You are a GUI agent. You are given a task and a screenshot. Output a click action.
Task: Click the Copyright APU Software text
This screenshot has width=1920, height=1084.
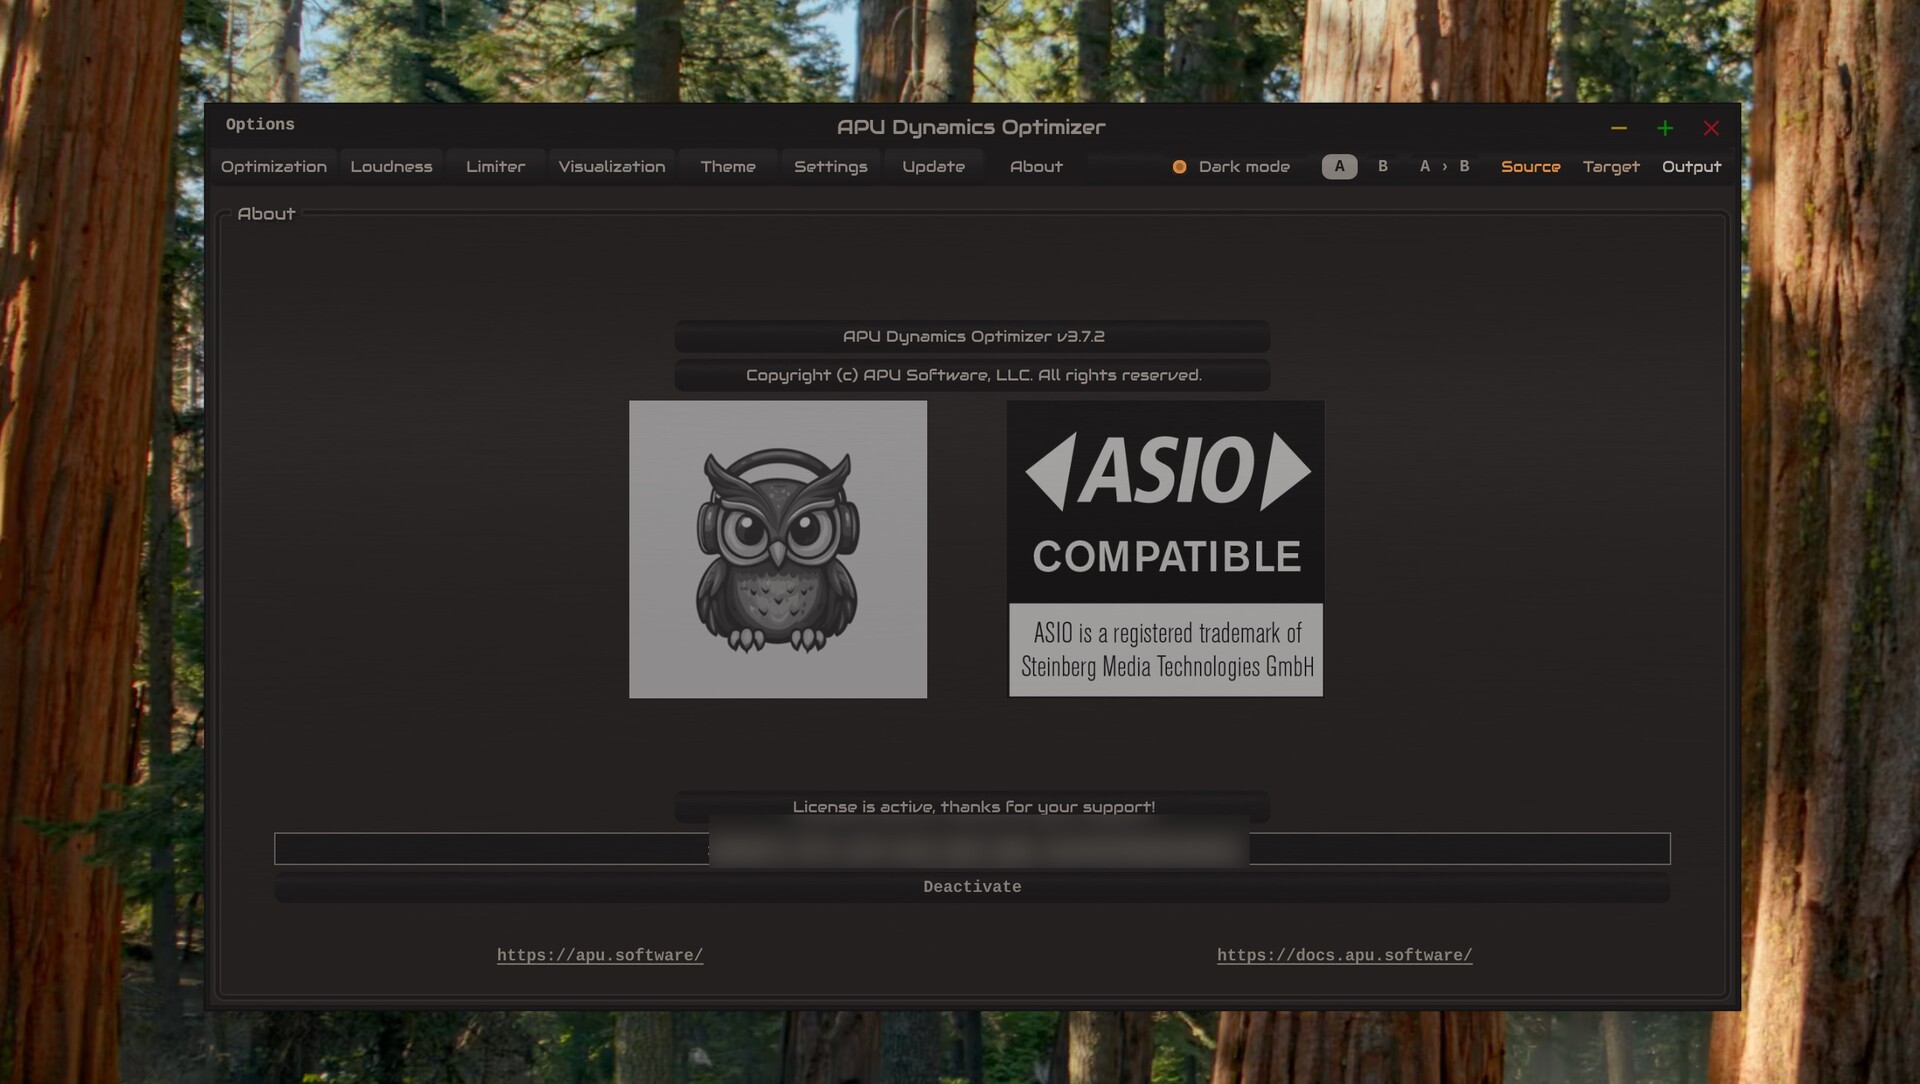click(972, 375)
